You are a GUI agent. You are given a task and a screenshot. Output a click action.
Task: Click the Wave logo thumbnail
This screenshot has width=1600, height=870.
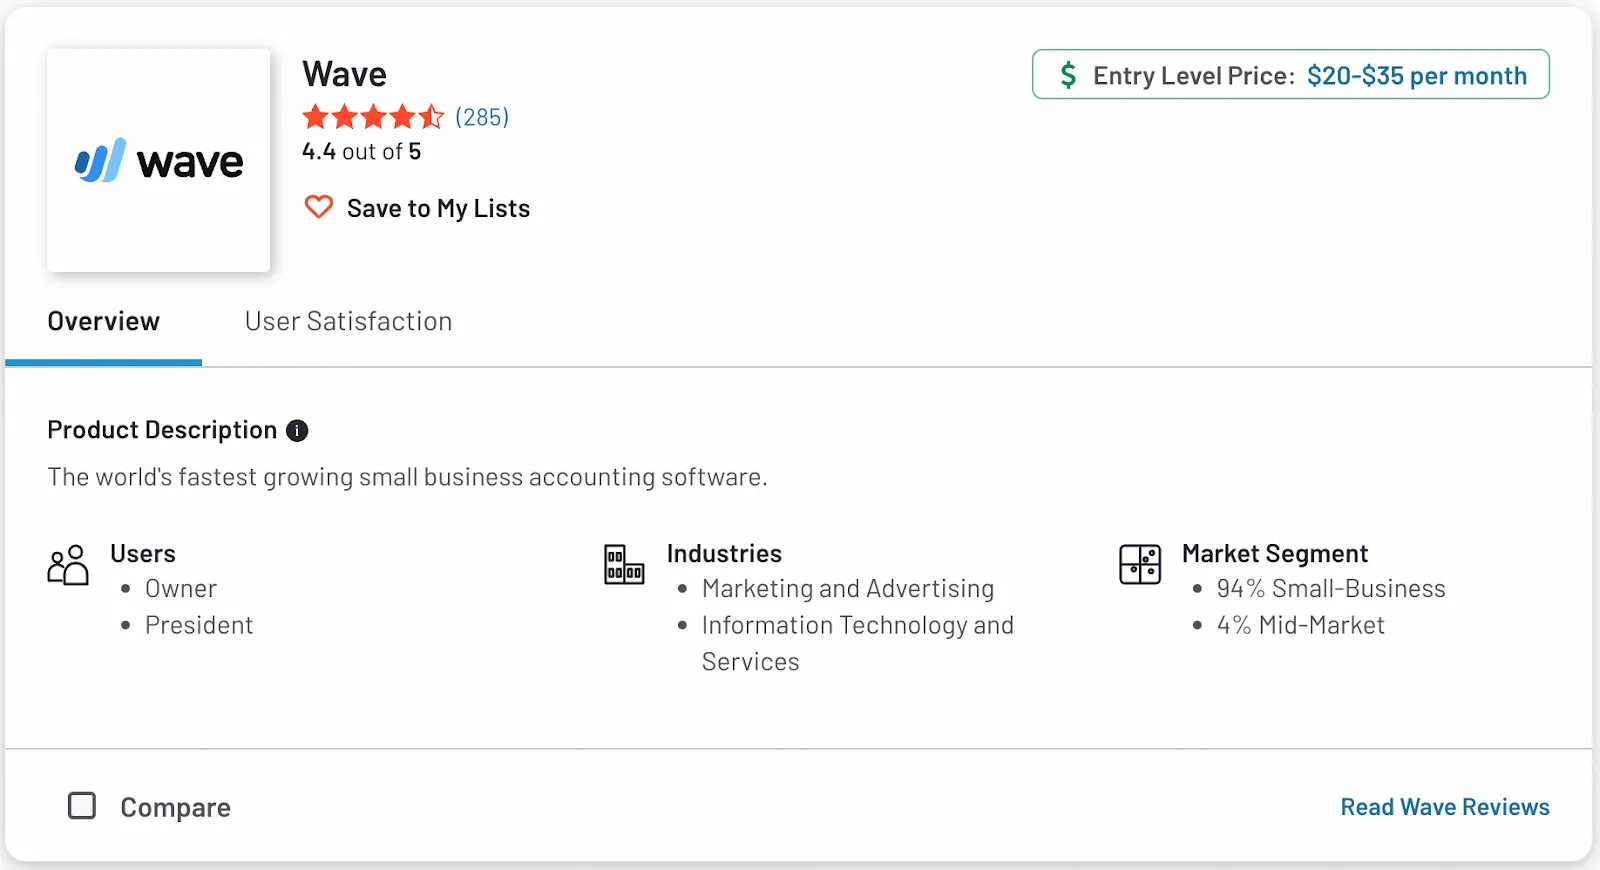click(x=158, y=160)
